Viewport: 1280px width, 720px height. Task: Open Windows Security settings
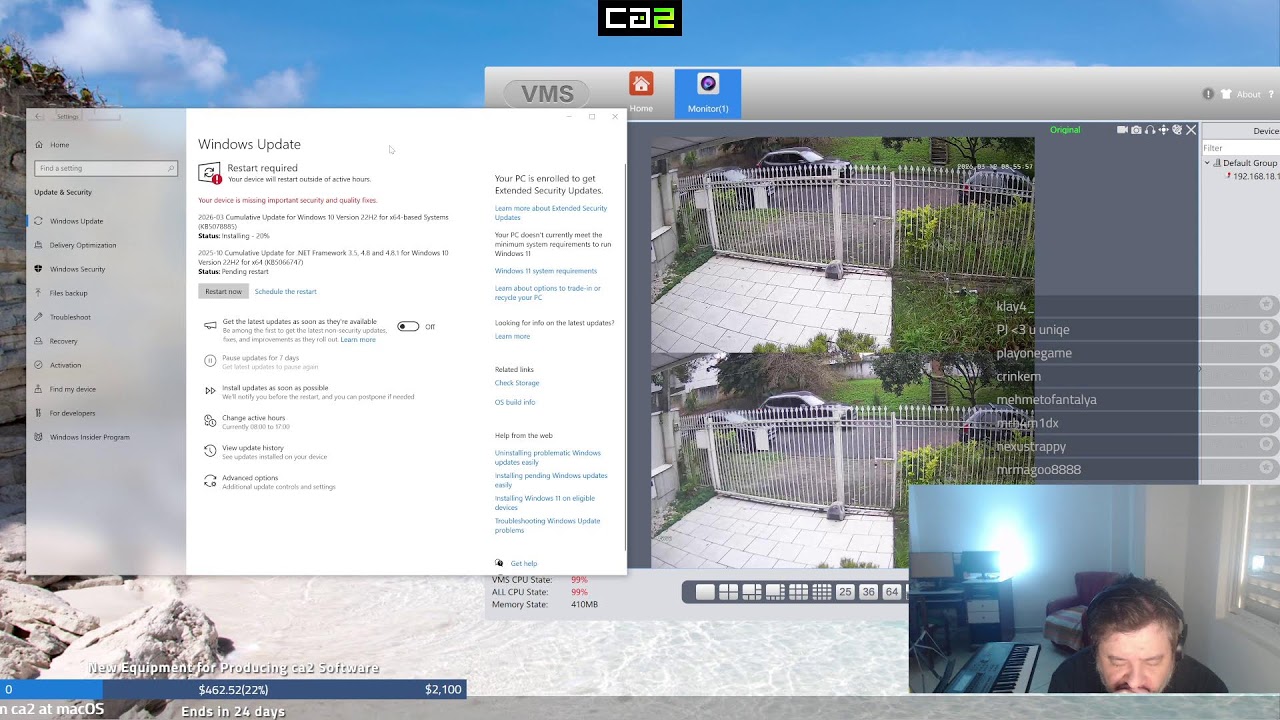click(77, 269)
